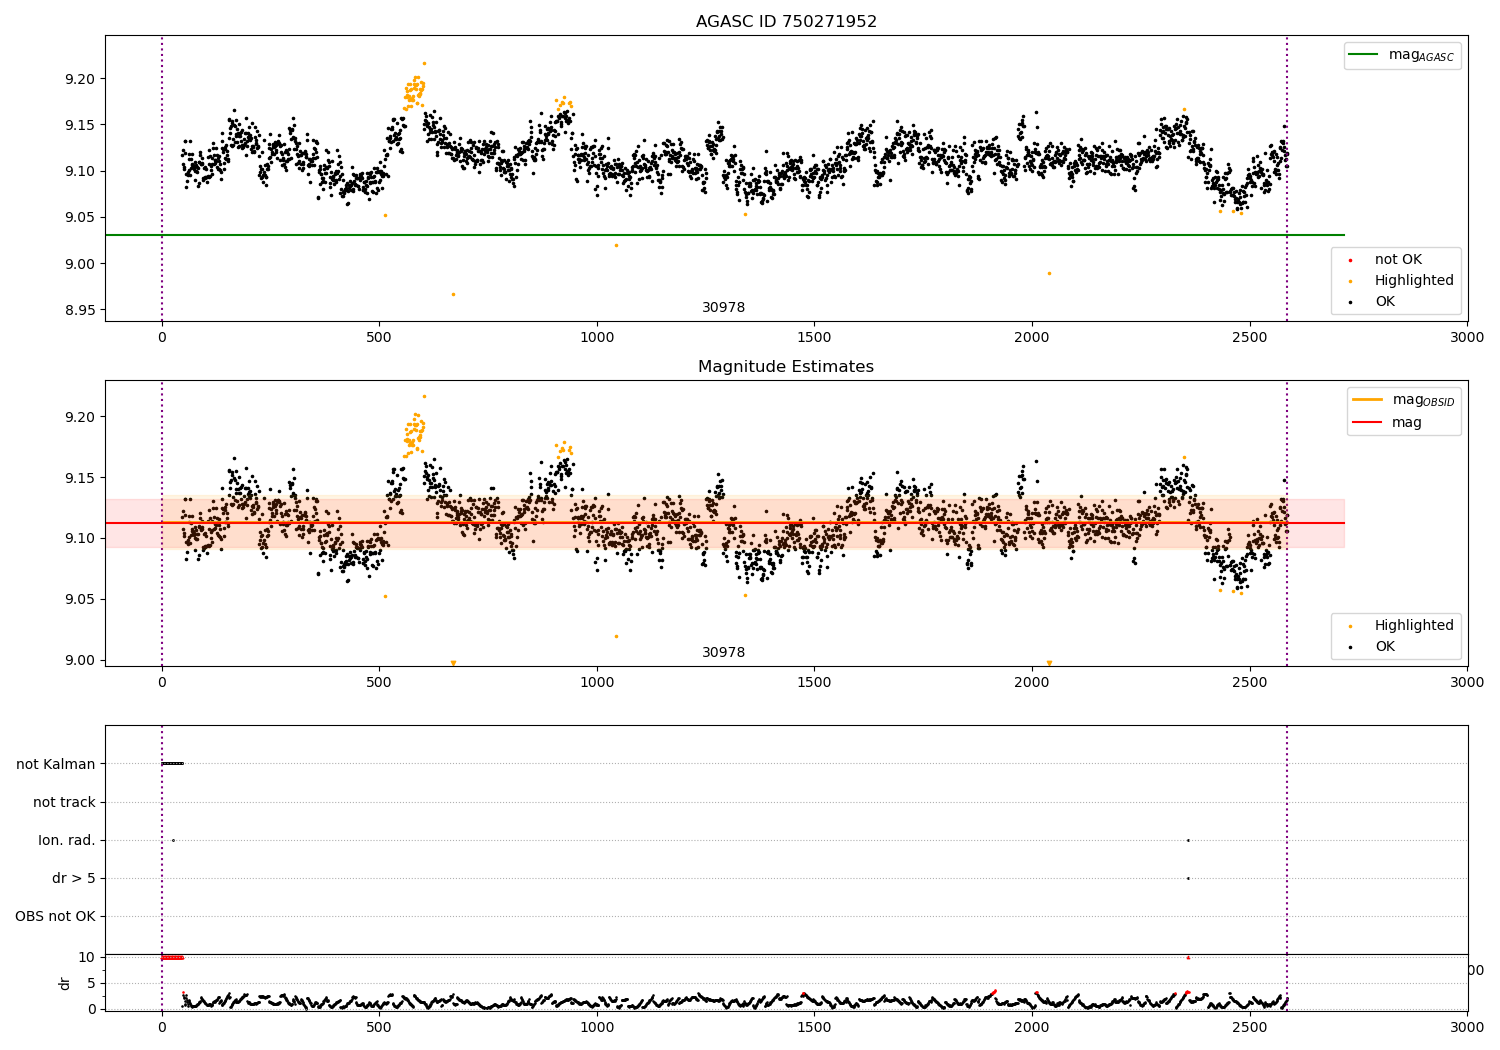Click the orange line swatch beside mag OBSID

[1367, 400]
